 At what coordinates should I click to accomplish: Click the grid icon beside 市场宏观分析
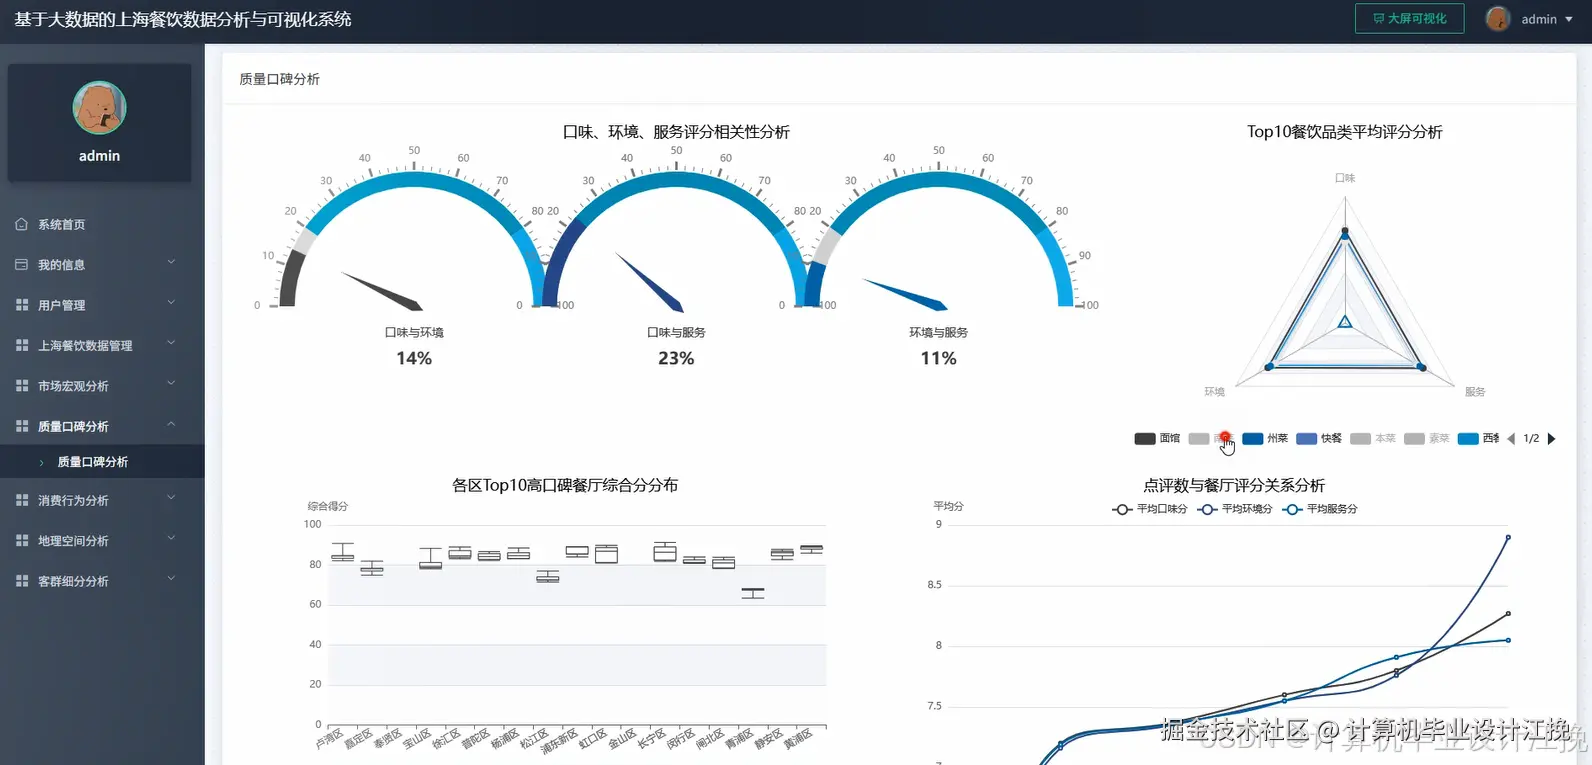(22, 385)
